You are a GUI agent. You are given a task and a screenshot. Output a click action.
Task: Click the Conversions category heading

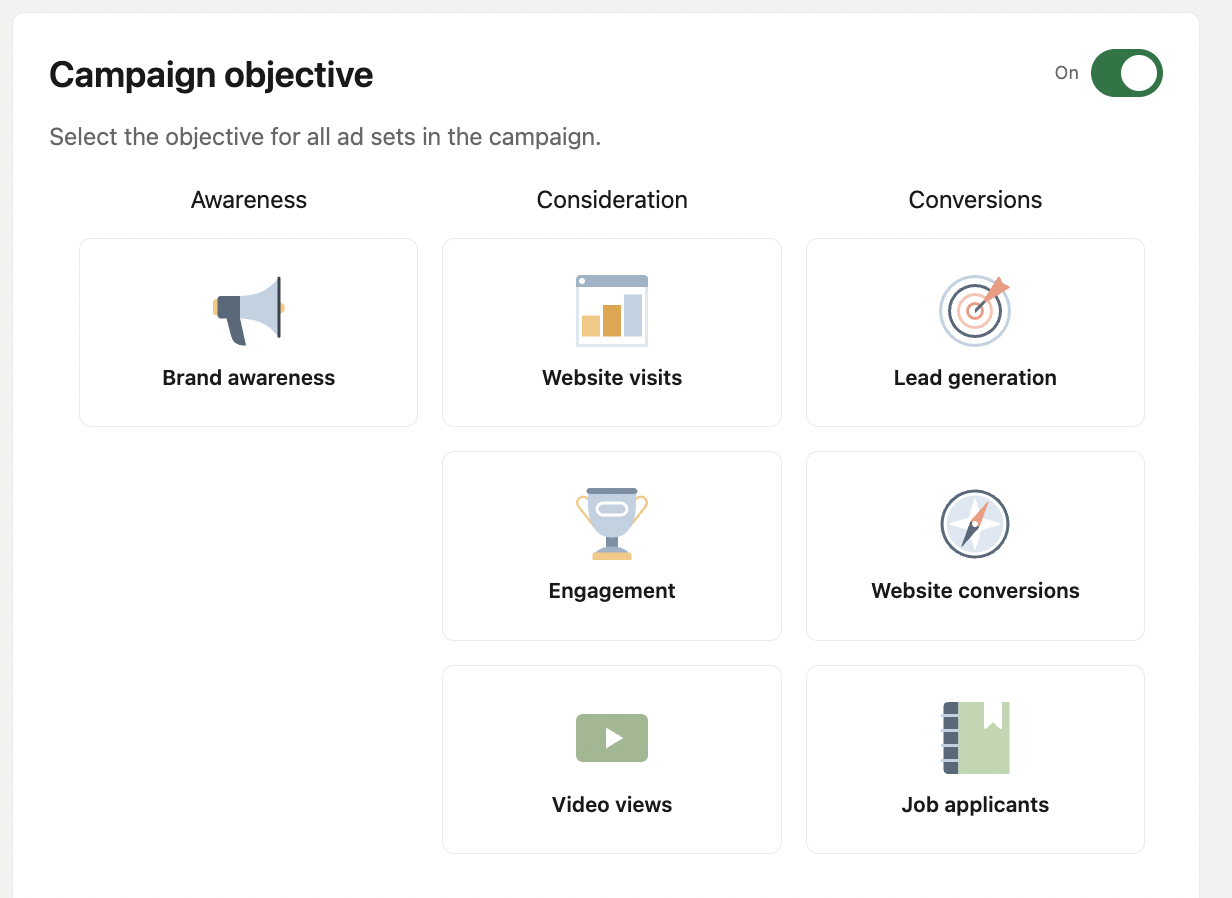(x=975, y=200)
